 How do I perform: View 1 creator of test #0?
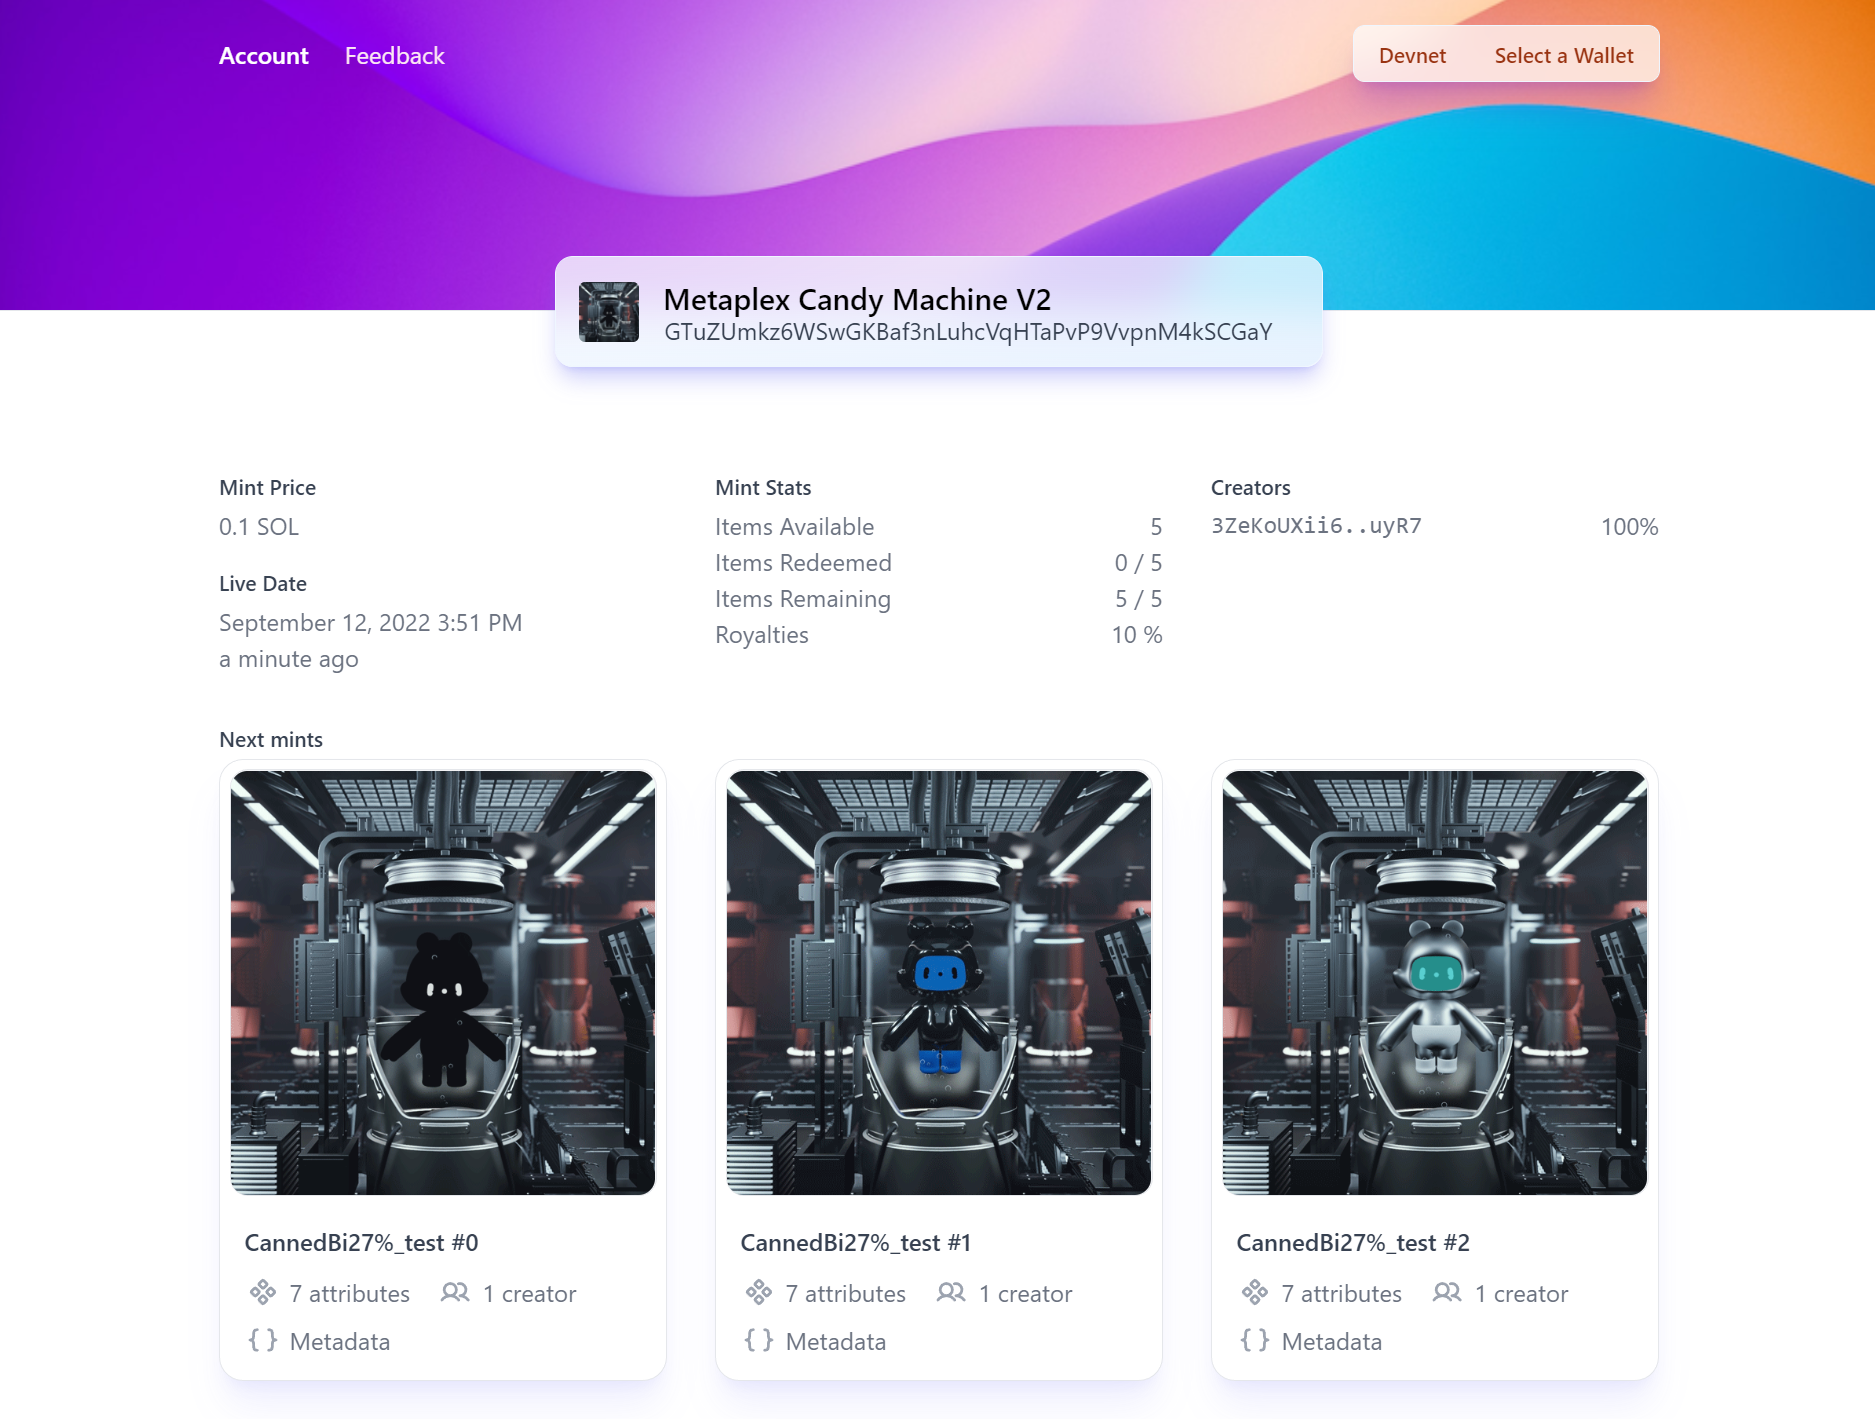[x=529, y=1294]
